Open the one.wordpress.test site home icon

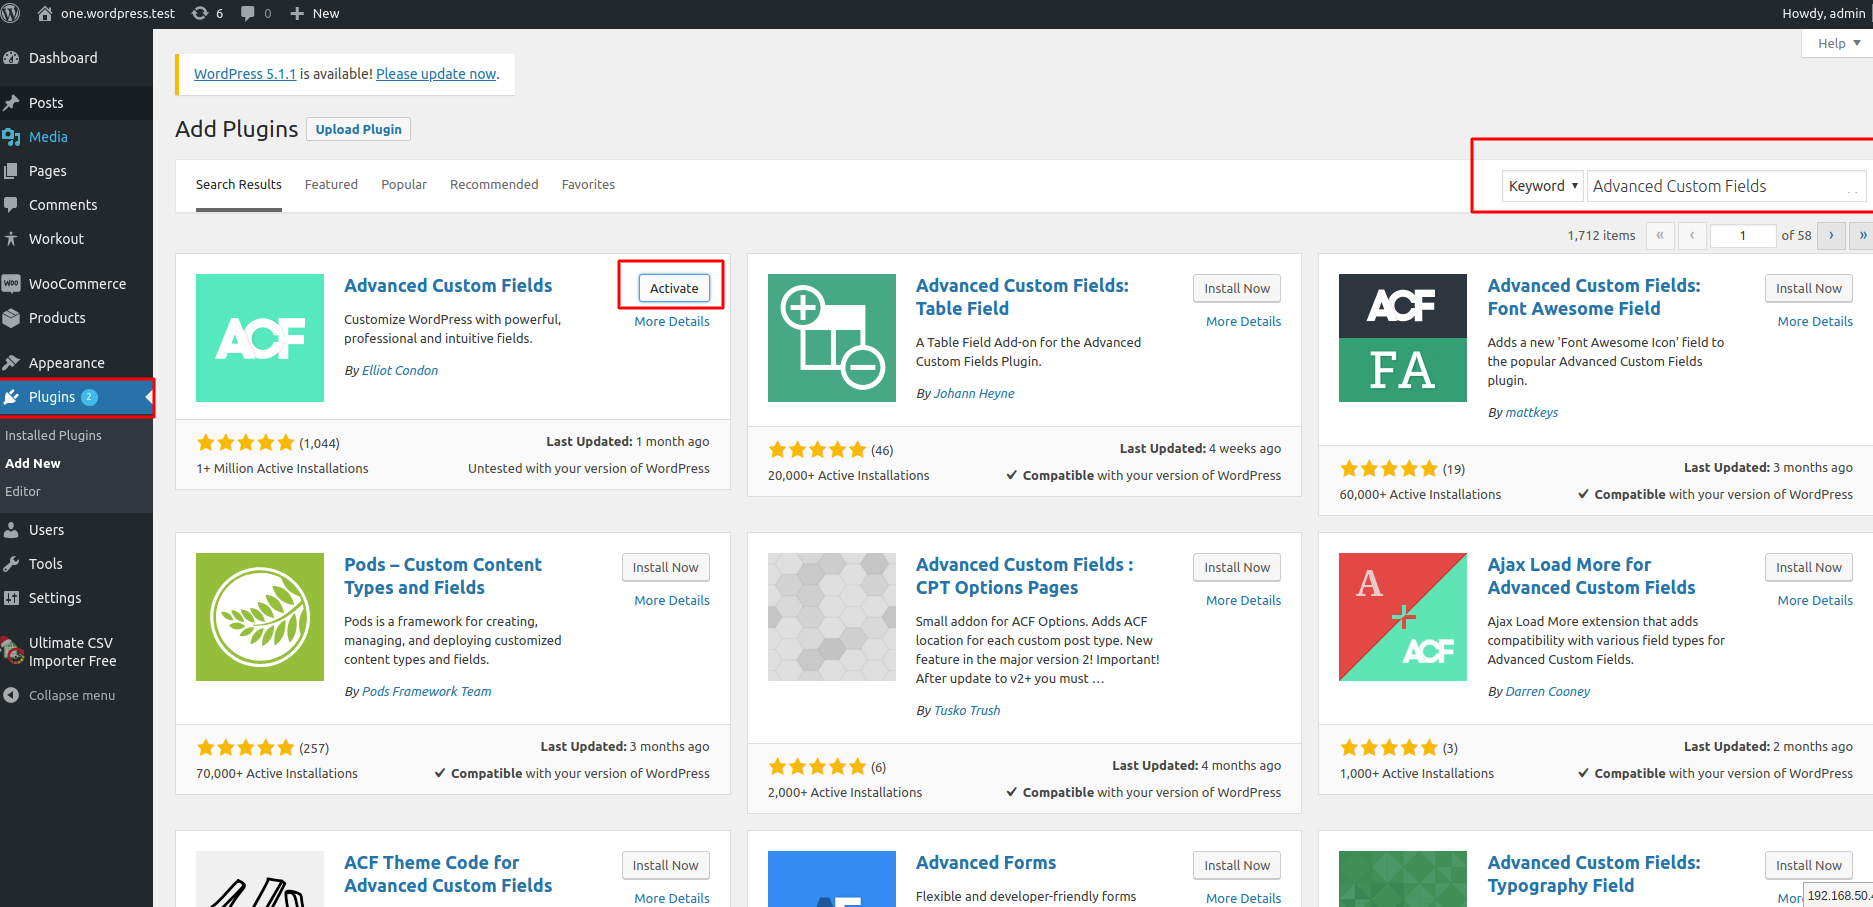(x=44, y=13)
